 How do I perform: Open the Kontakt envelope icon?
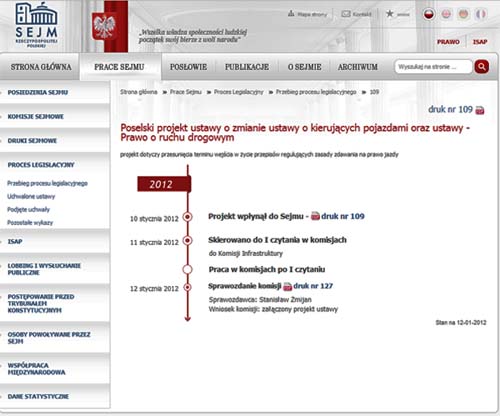pos(346,14)
